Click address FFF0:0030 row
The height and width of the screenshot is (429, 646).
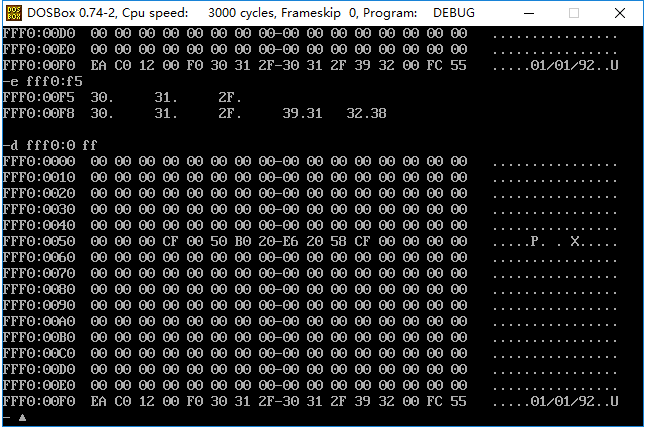click(39, 210)
